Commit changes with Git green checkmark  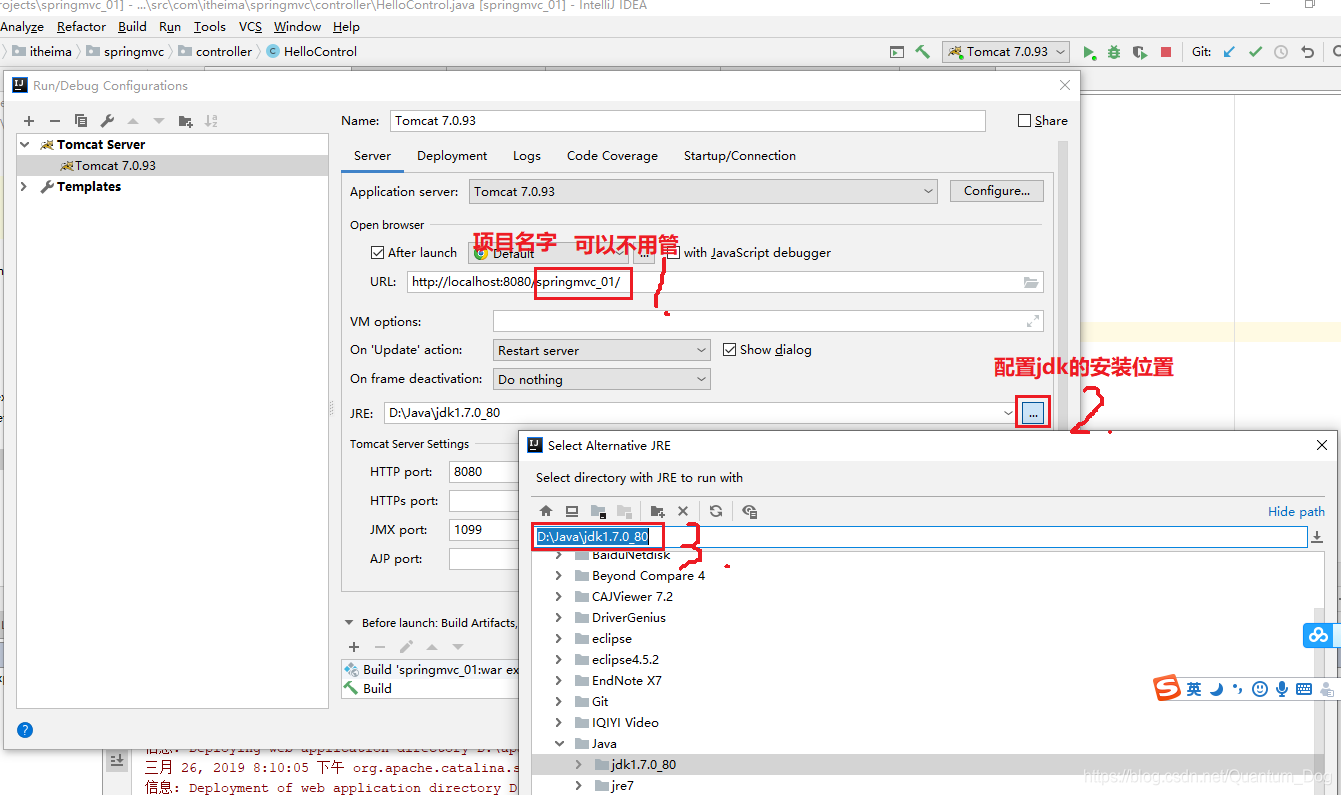(x=1255, y=52)
